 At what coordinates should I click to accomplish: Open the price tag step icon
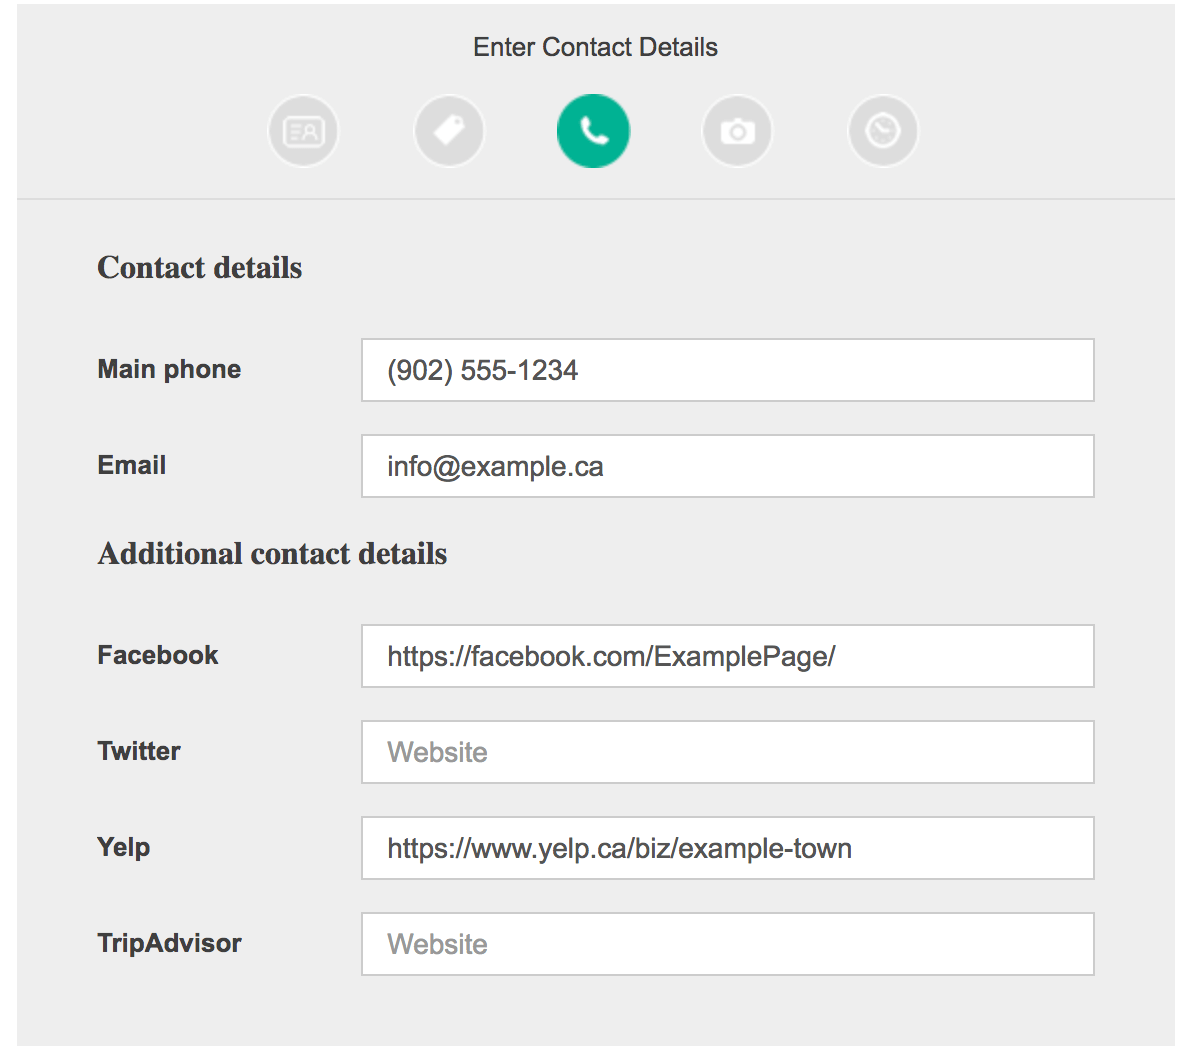point(449,131)
